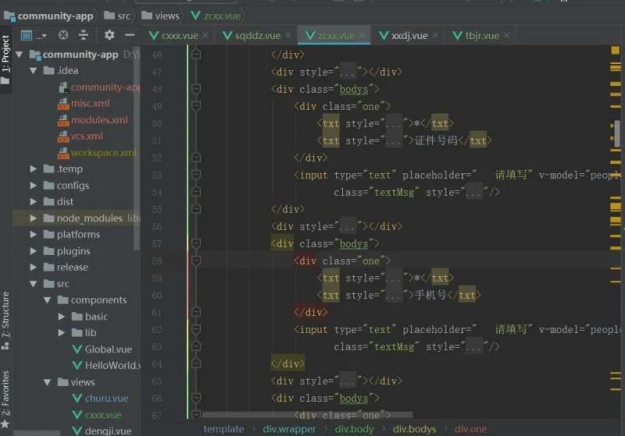Click the views breadcrumb in navigation bar

pyautogui.click(x=165, y=16)
